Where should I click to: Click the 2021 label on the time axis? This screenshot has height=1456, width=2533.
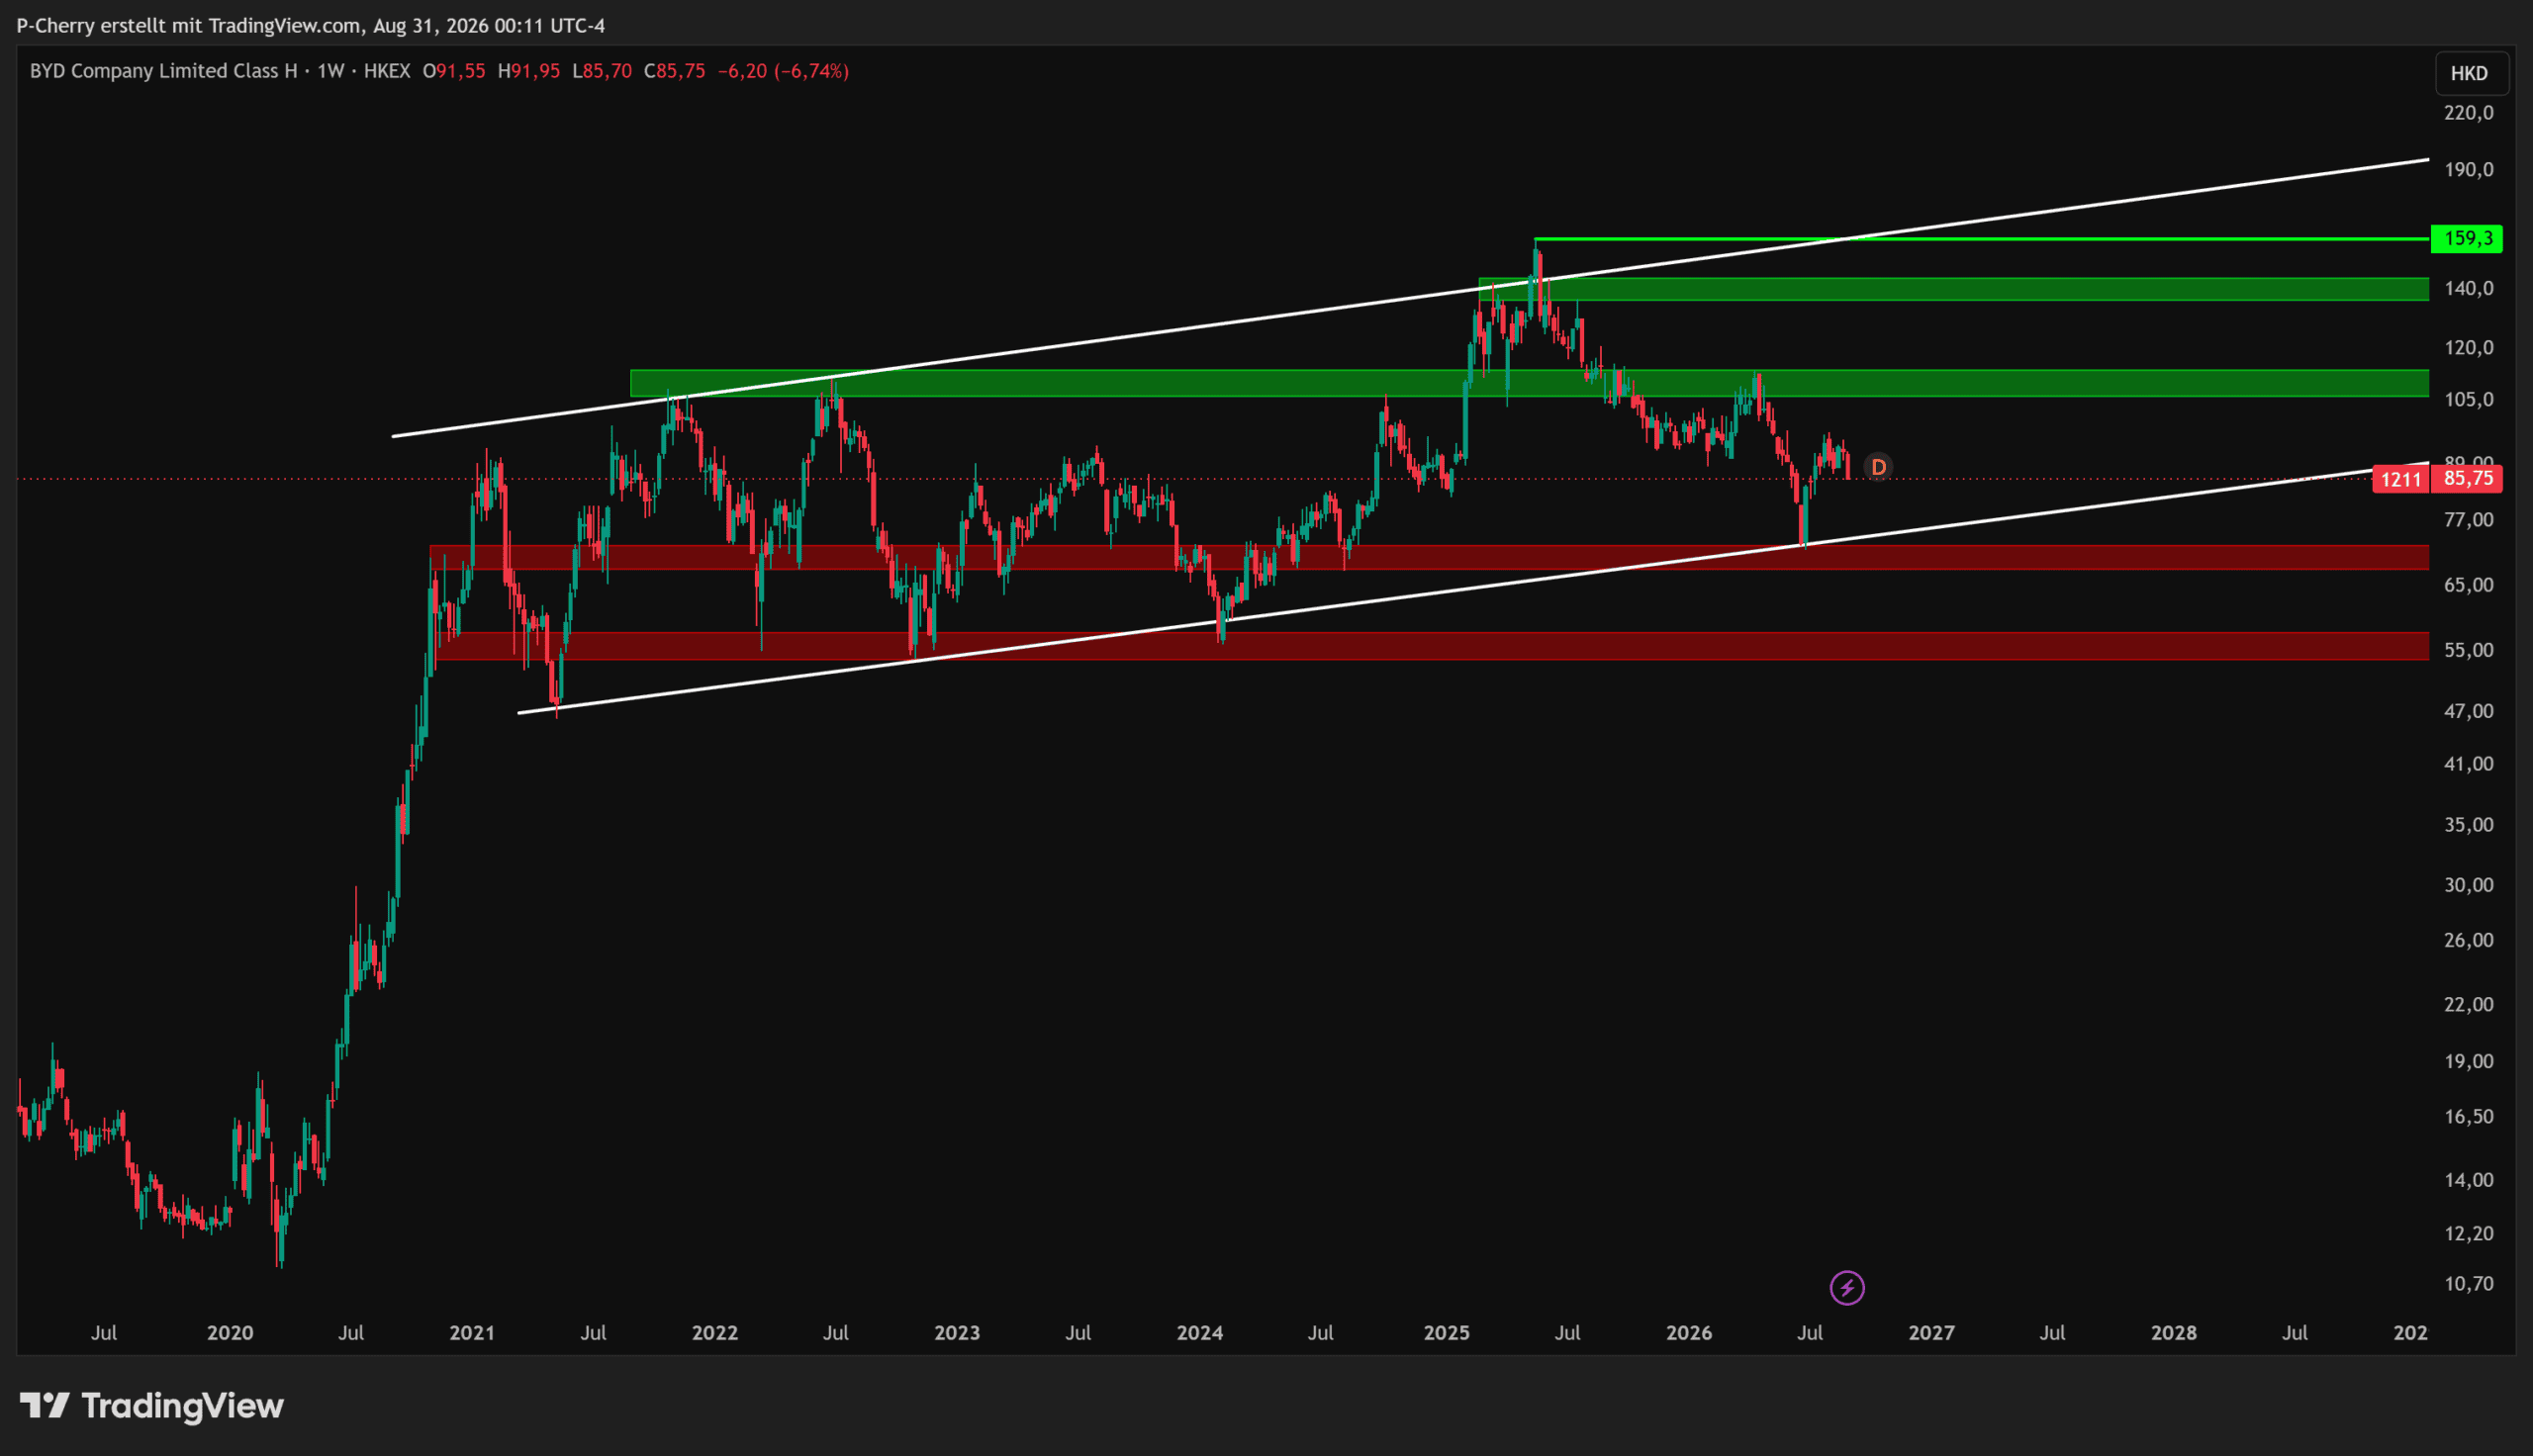[472, 1332]
